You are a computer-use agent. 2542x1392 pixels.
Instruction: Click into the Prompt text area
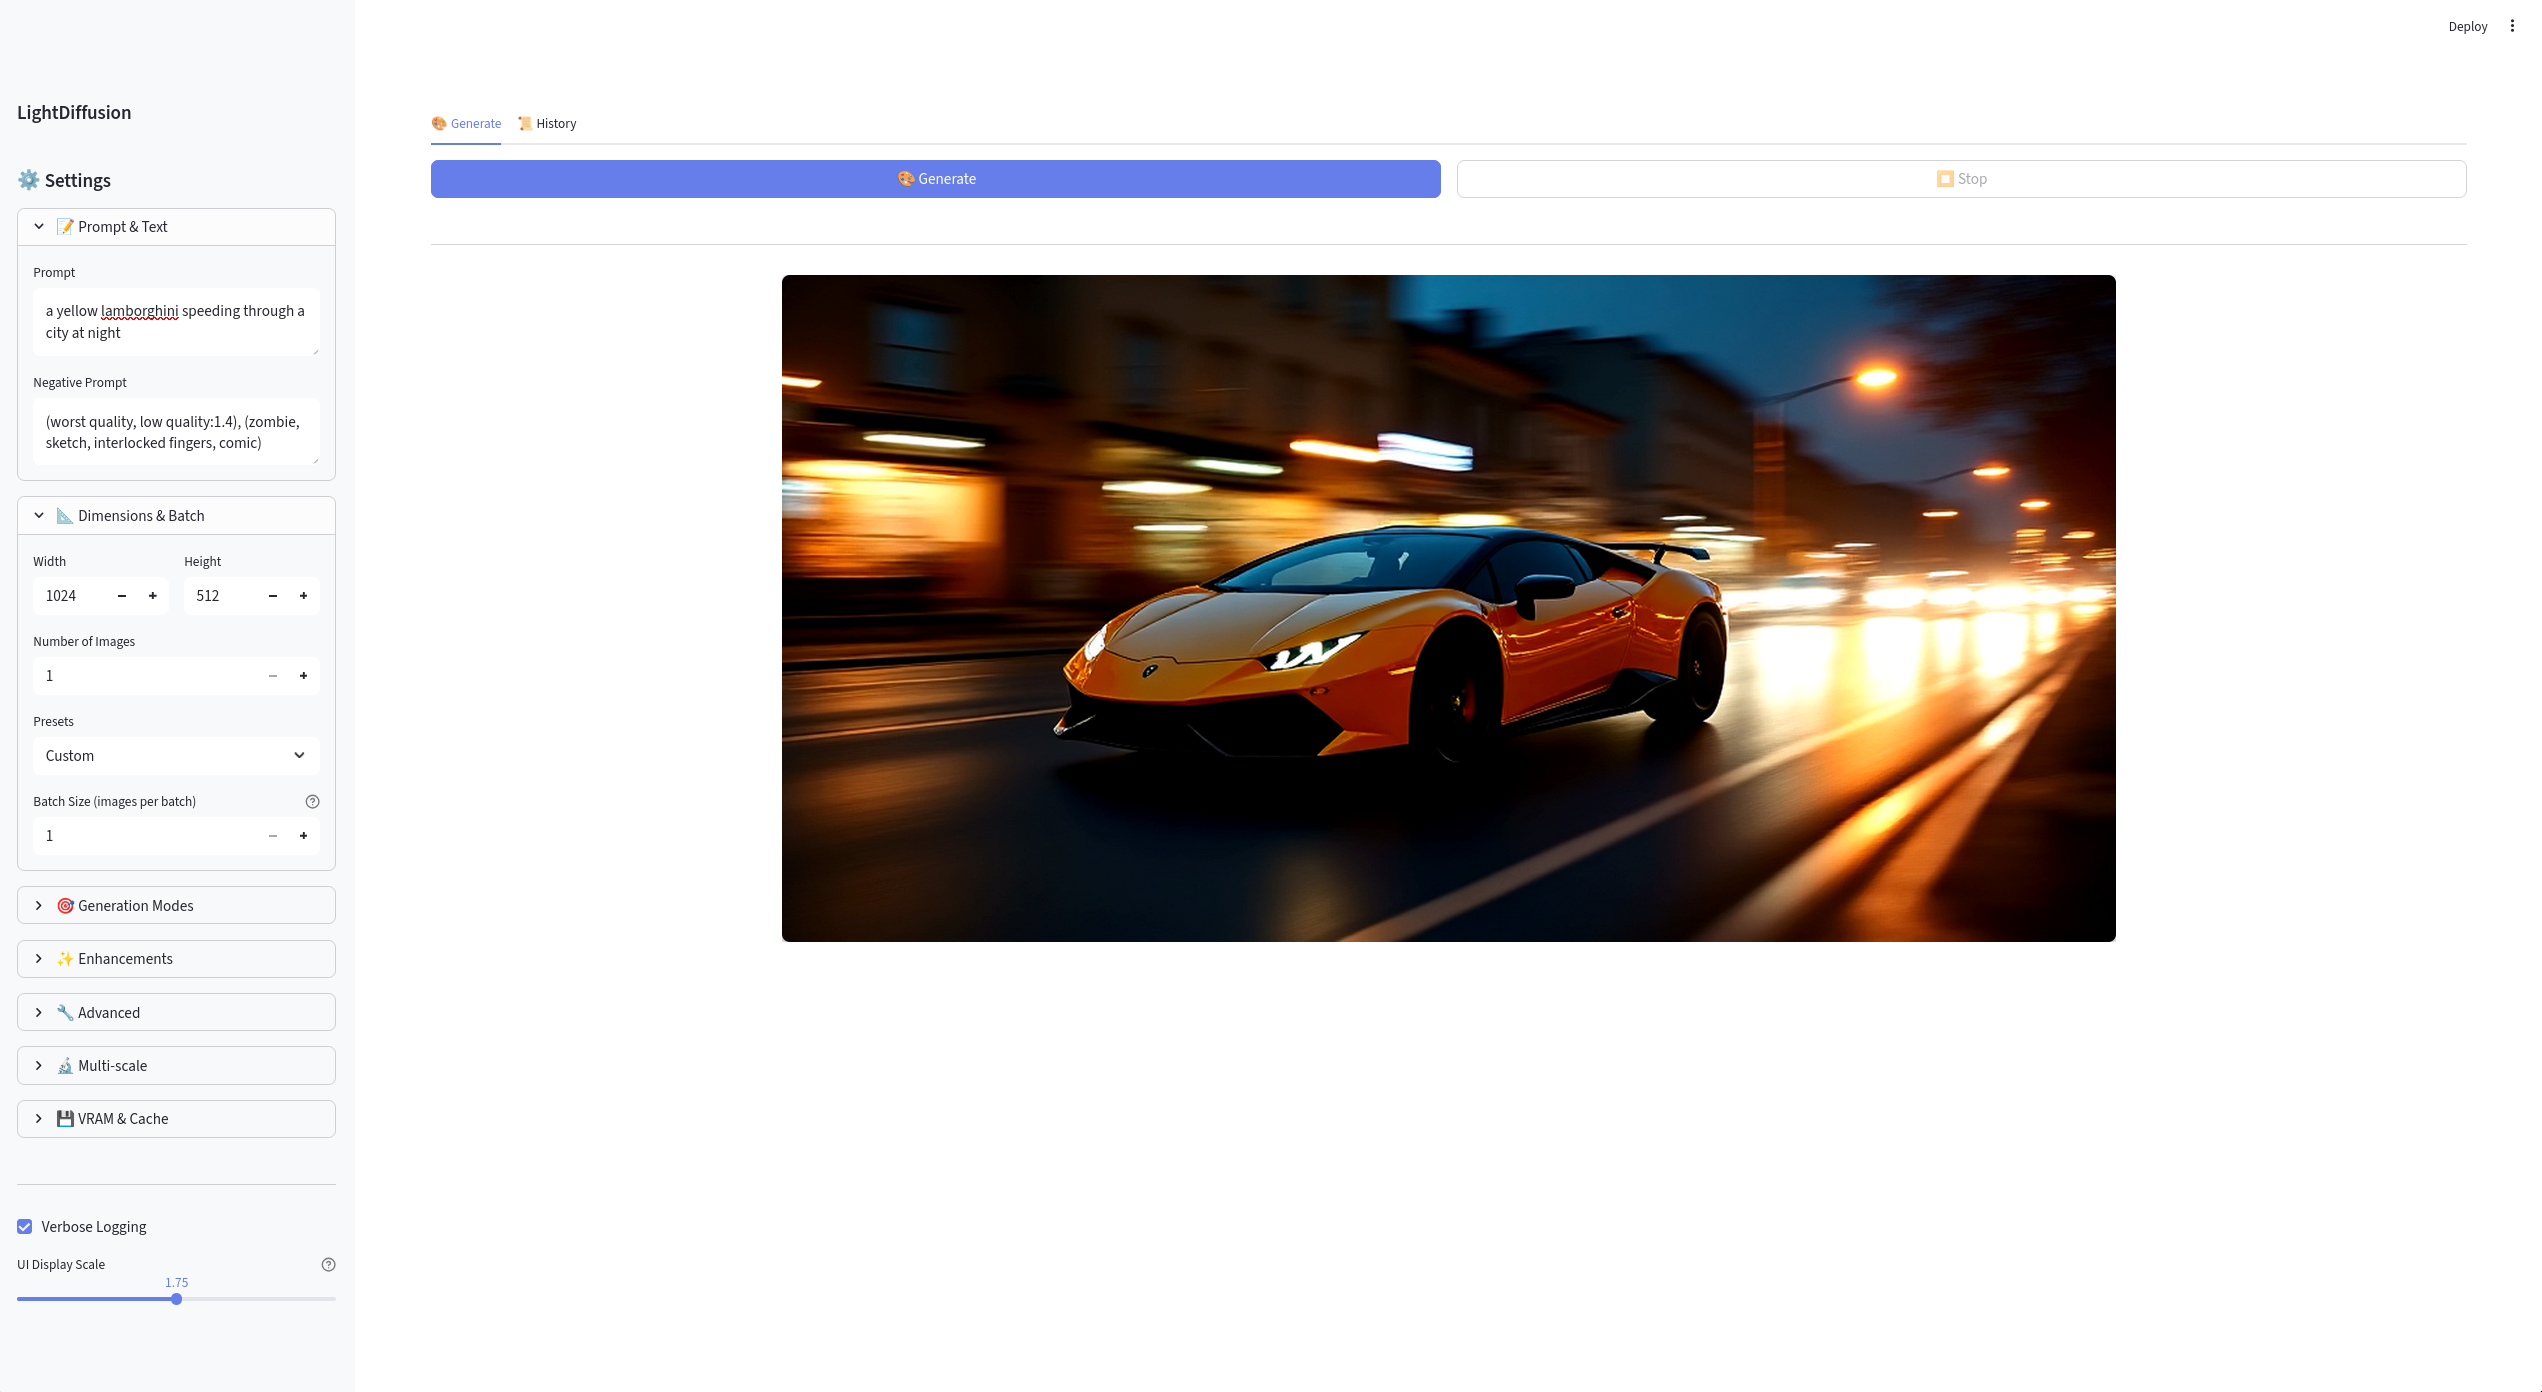pos(176,322)
